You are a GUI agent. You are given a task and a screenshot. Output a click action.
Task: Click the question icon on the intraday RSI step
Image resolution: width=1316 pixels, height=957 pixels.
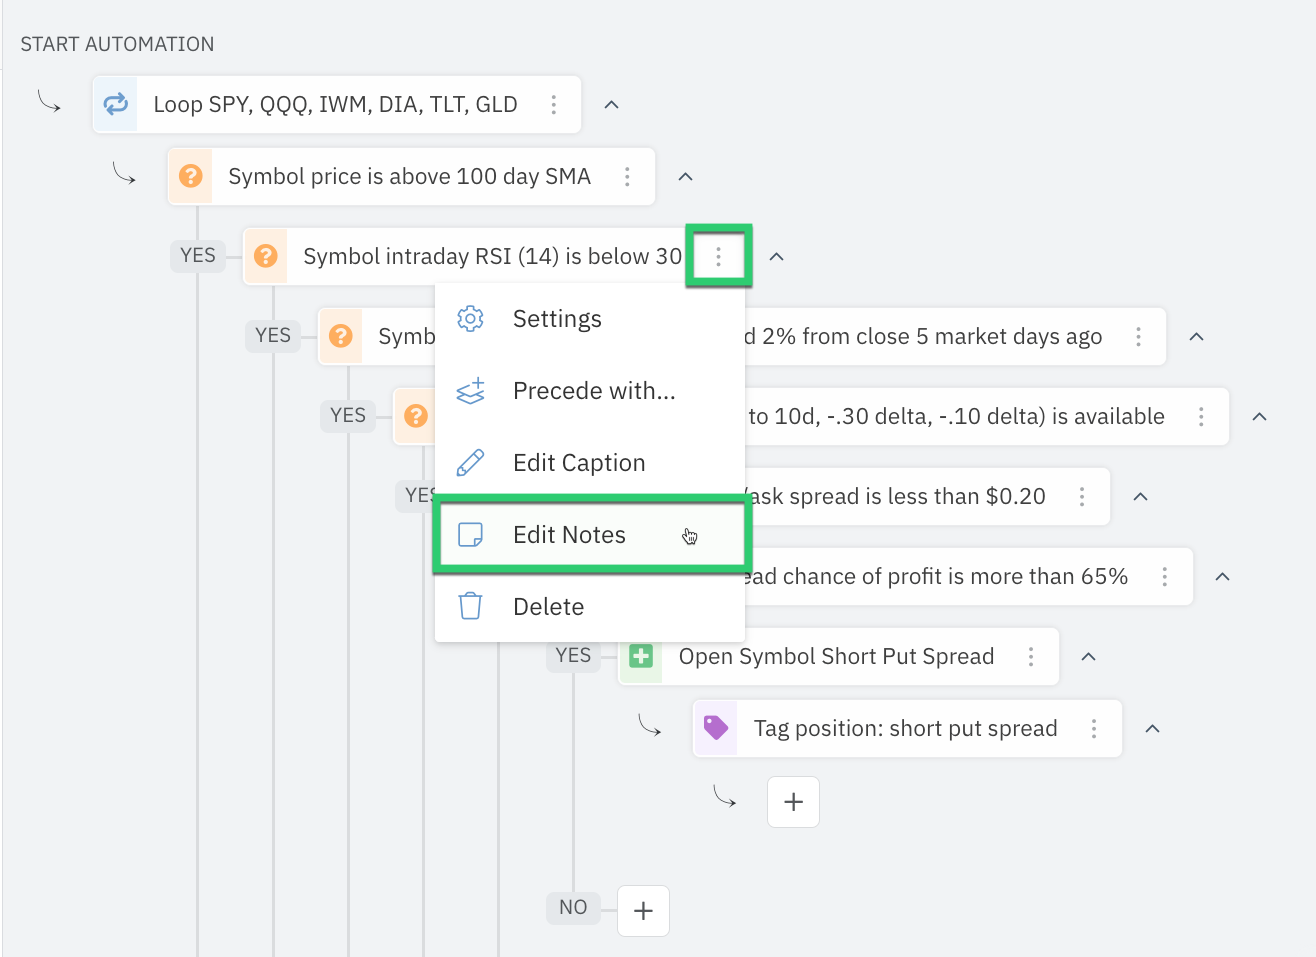pos(265,256)
